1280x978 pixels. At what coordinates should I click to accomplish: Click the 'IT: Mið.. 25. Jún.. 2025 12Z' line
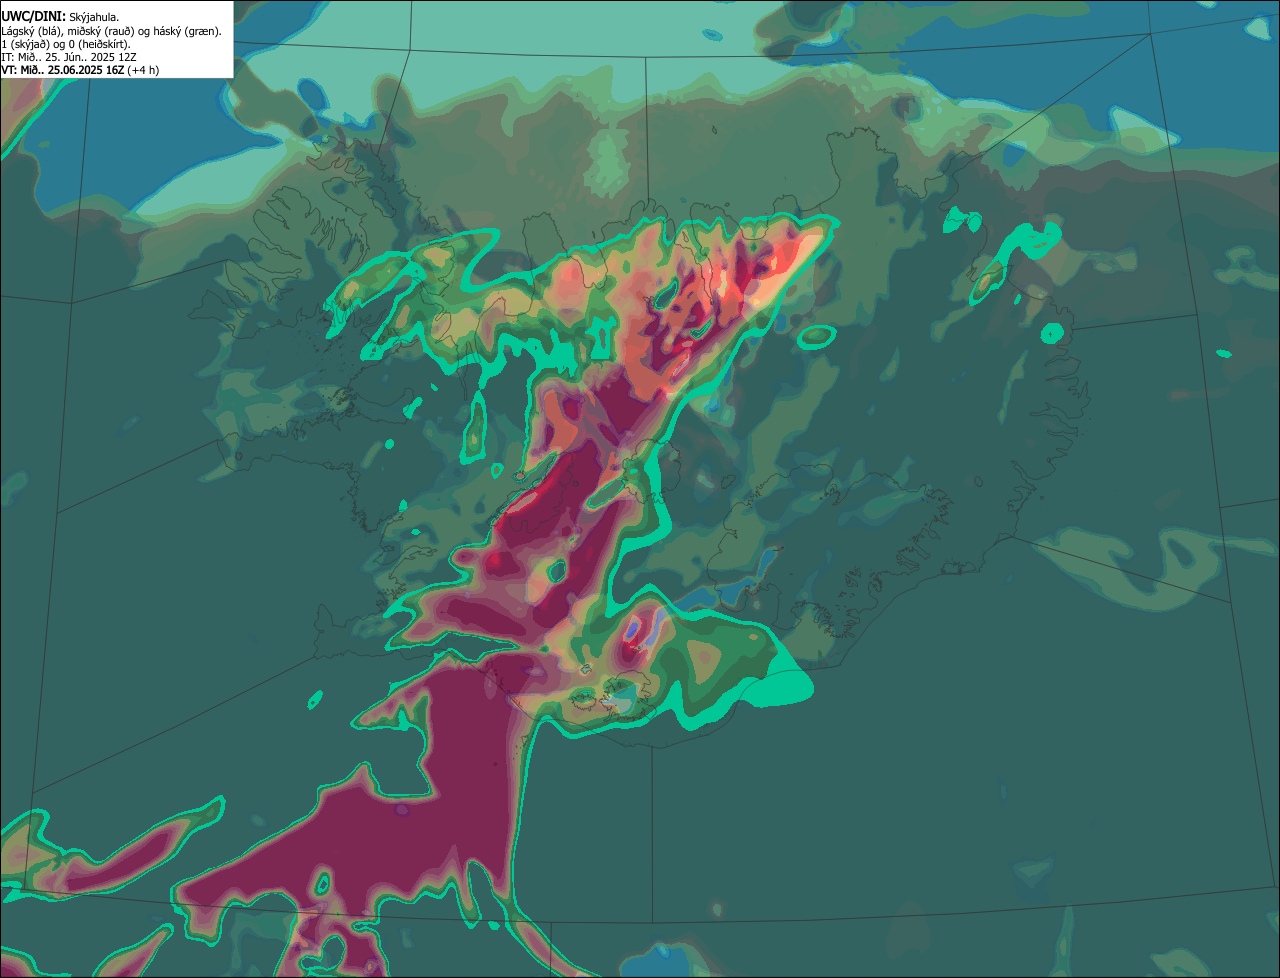tap(69, 57)
